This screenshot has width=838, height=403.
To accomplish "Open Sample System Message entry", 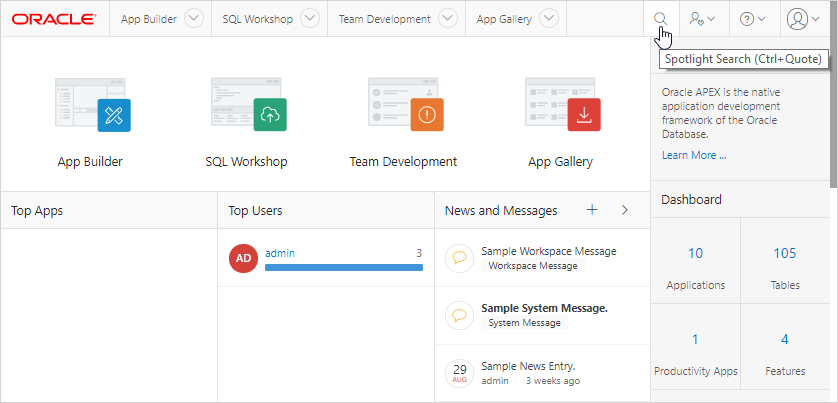I will (544, 308).
